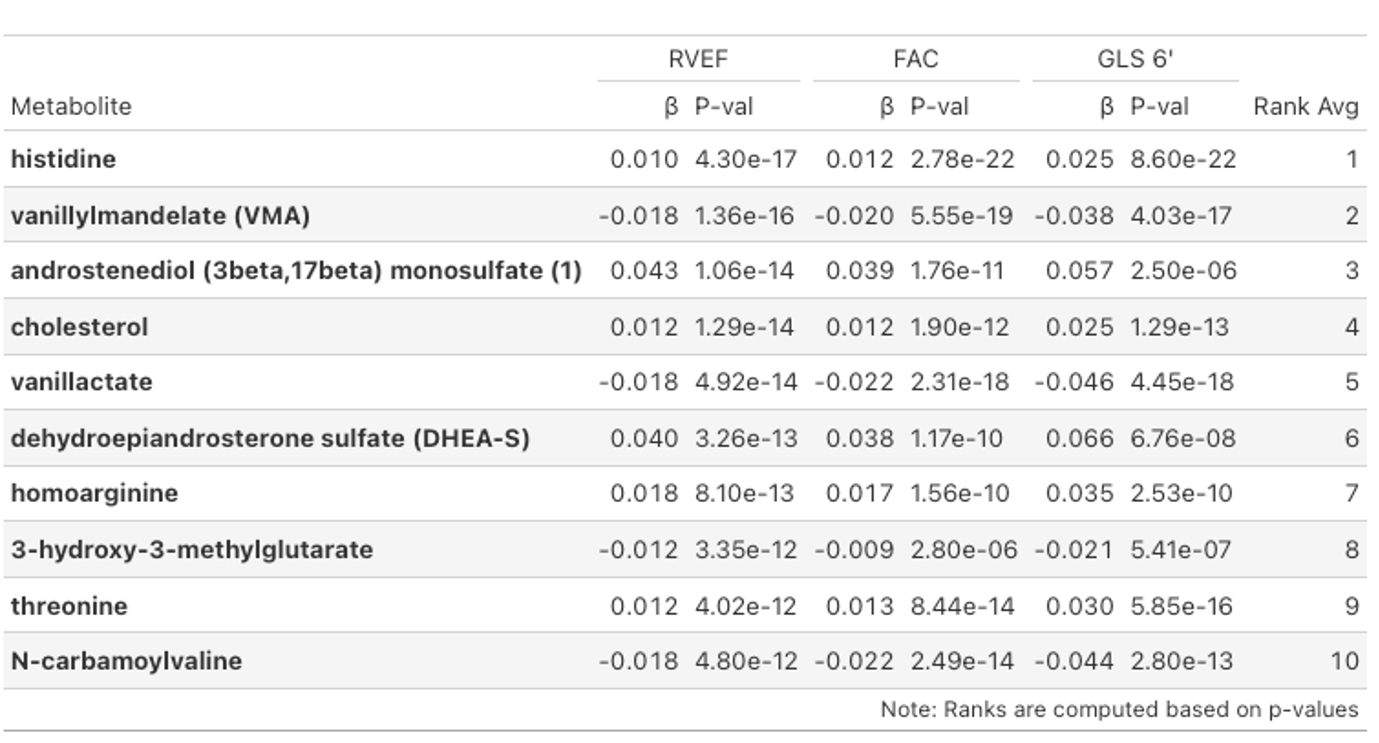Click threonine GLS 6' P-value 5.85e-16
Screen dimensions: 1379x743
click(1182, 606)
